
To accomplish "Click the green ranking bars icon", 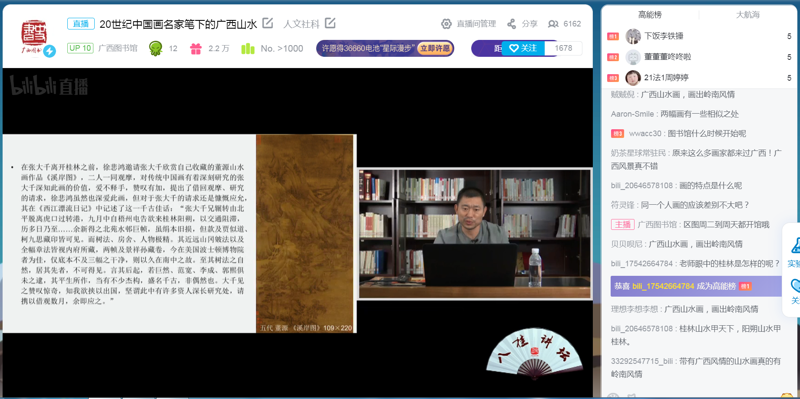I will pos(247,48).
